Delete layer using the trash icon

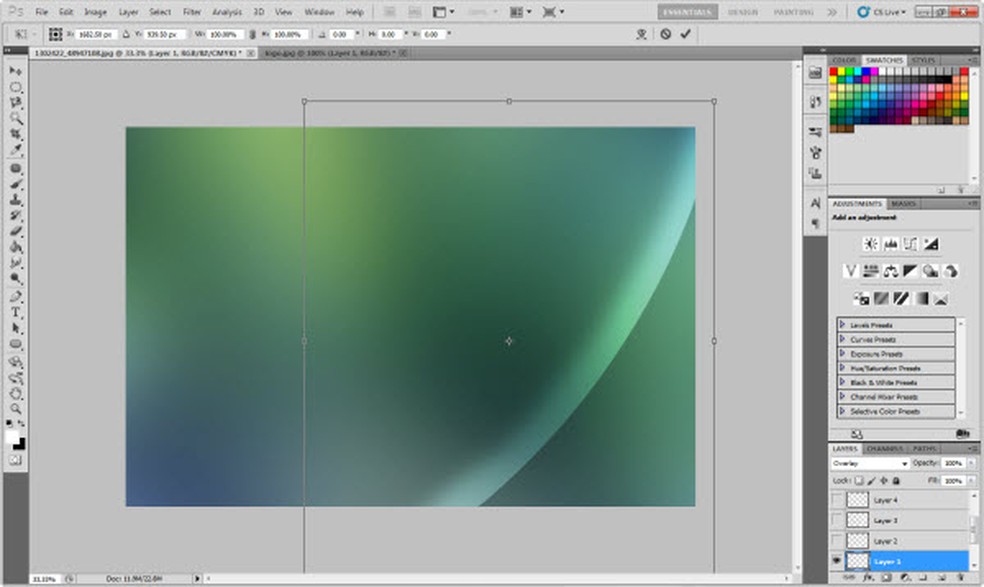pyautogui.click(x=960, y=578)
